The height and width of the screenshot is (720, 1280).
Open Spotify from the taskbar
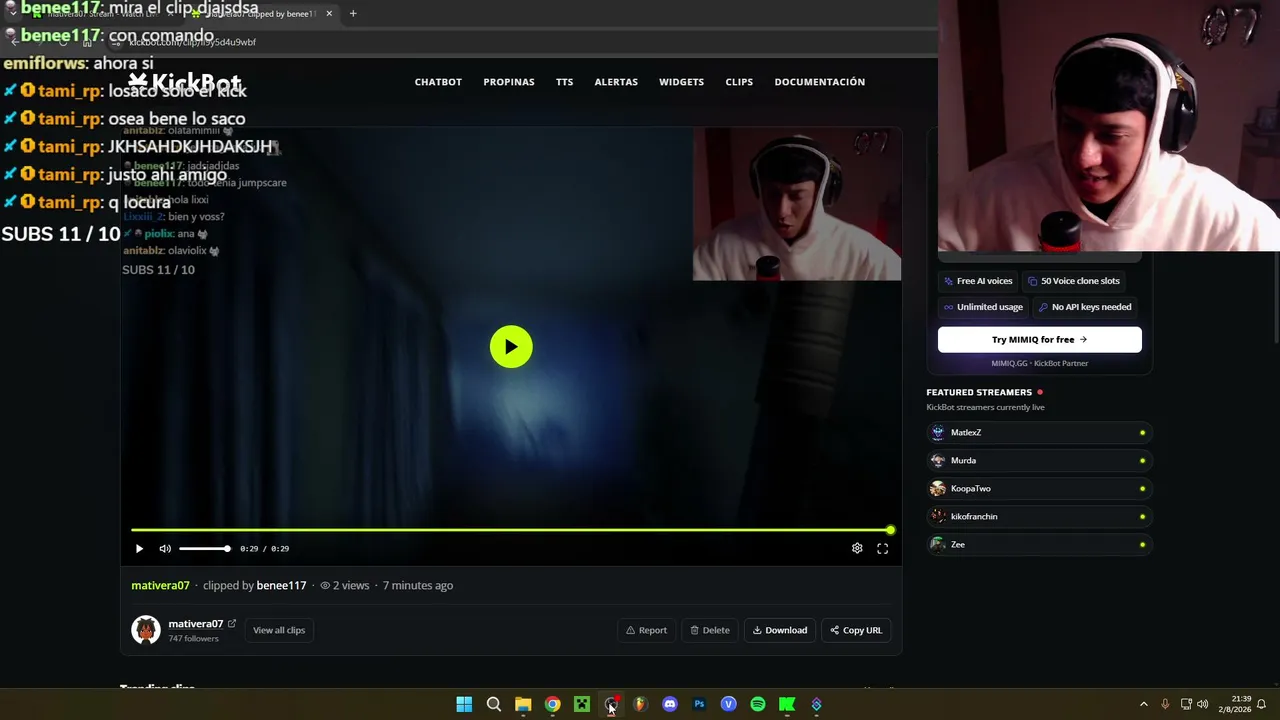(758, 704)
